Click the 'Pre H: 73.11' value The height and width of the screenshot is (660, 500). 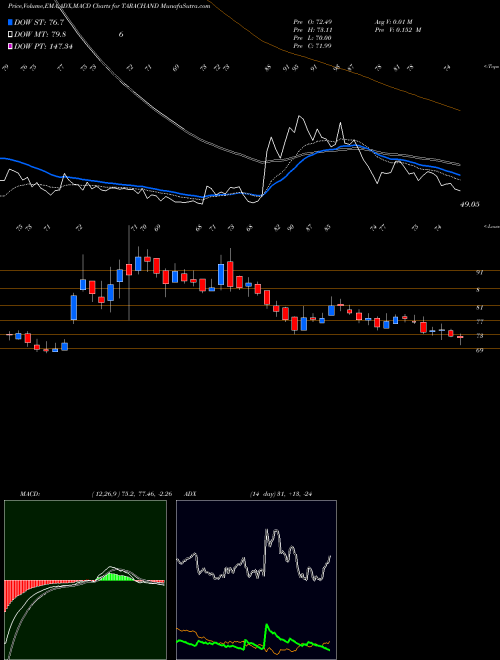tap(313, 29)
